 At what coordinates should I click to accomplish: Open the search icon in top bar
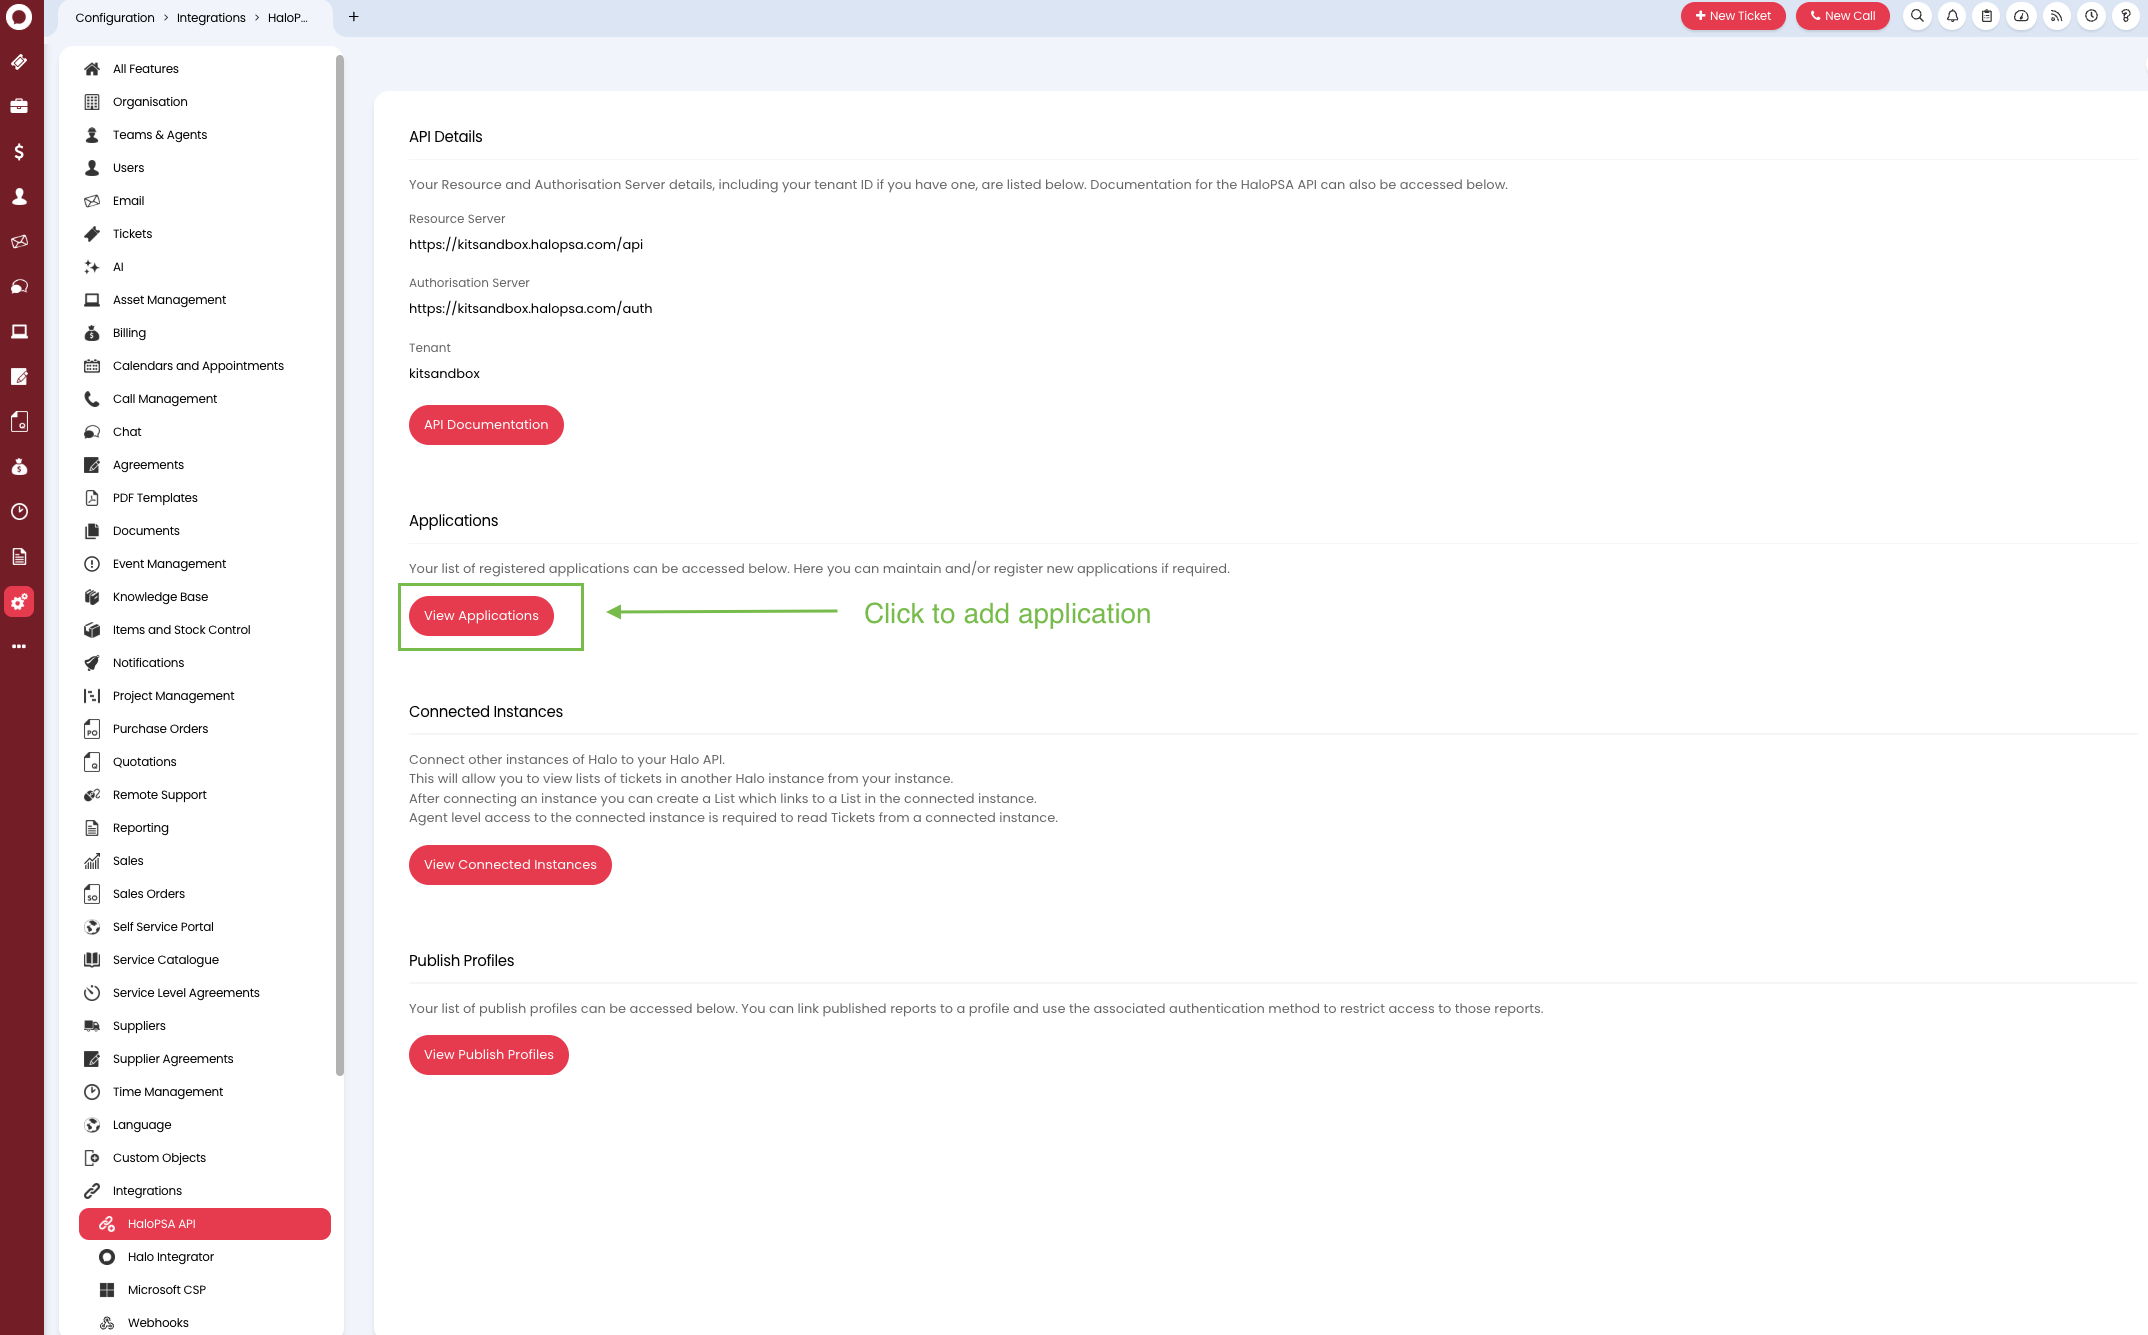(x=1917, y=16)
